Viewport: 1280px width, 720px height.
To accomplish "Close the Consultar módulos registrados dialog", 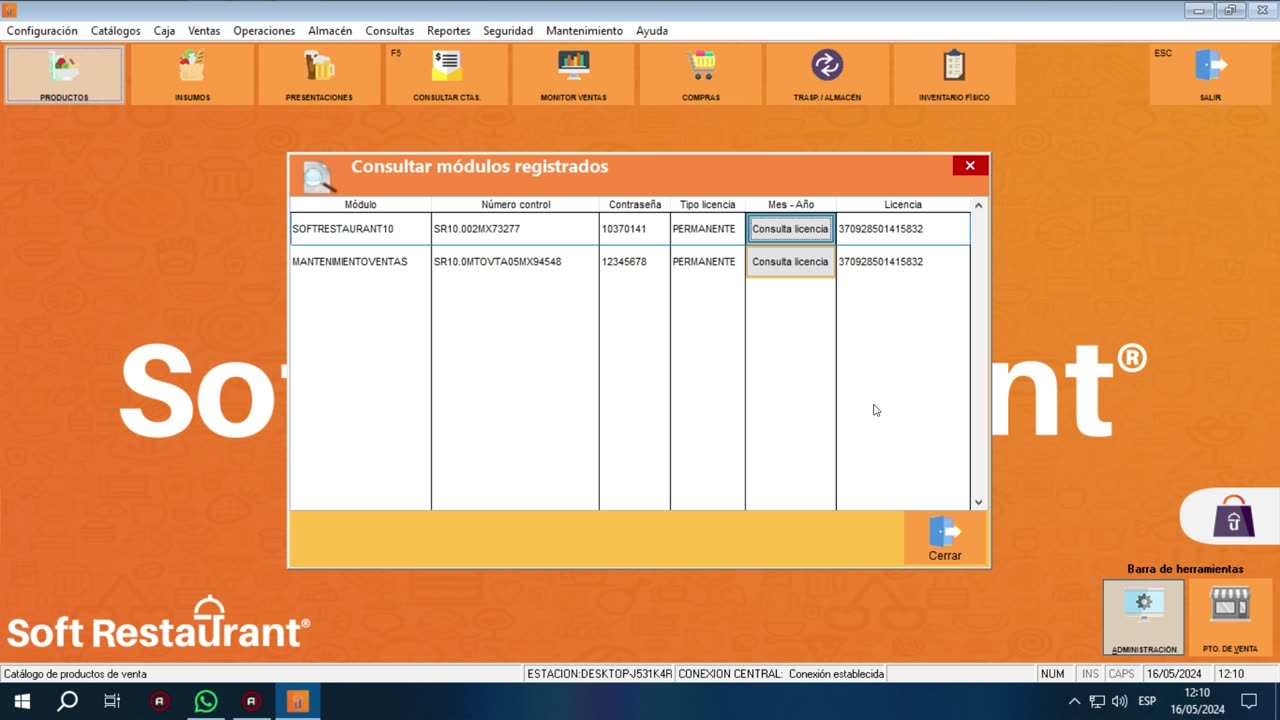I will [970, 166].
